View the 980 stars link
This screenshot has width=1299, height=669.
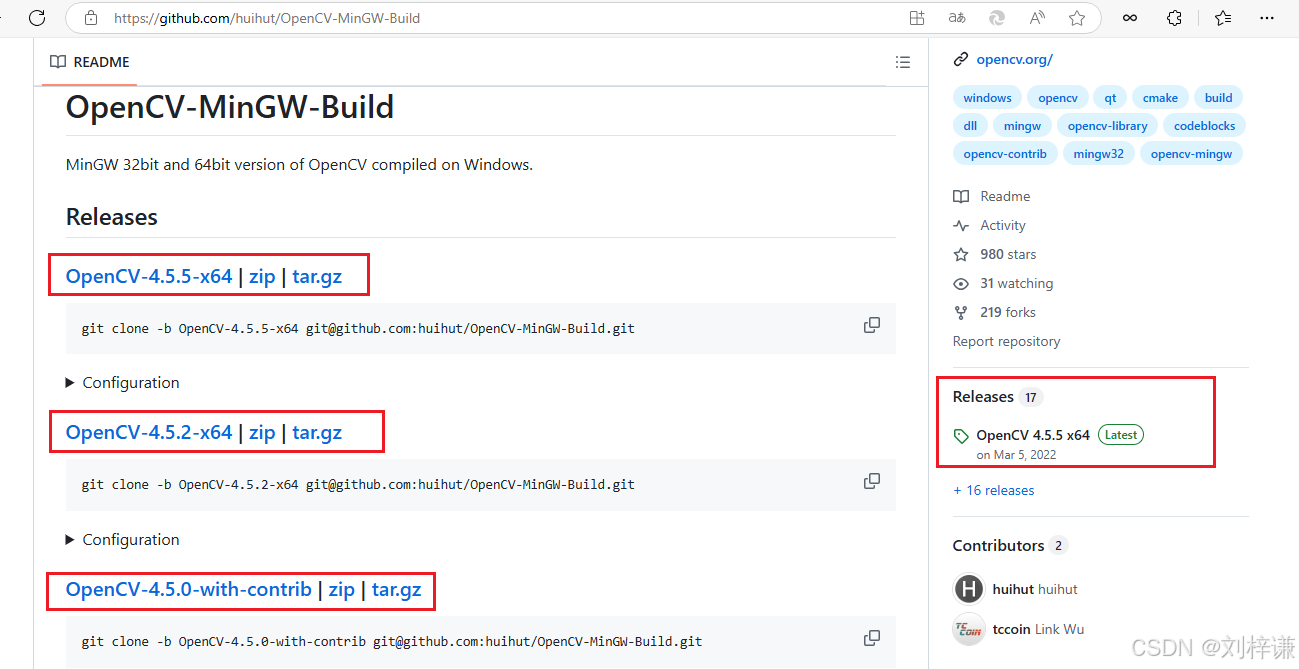tap(995, 254)
